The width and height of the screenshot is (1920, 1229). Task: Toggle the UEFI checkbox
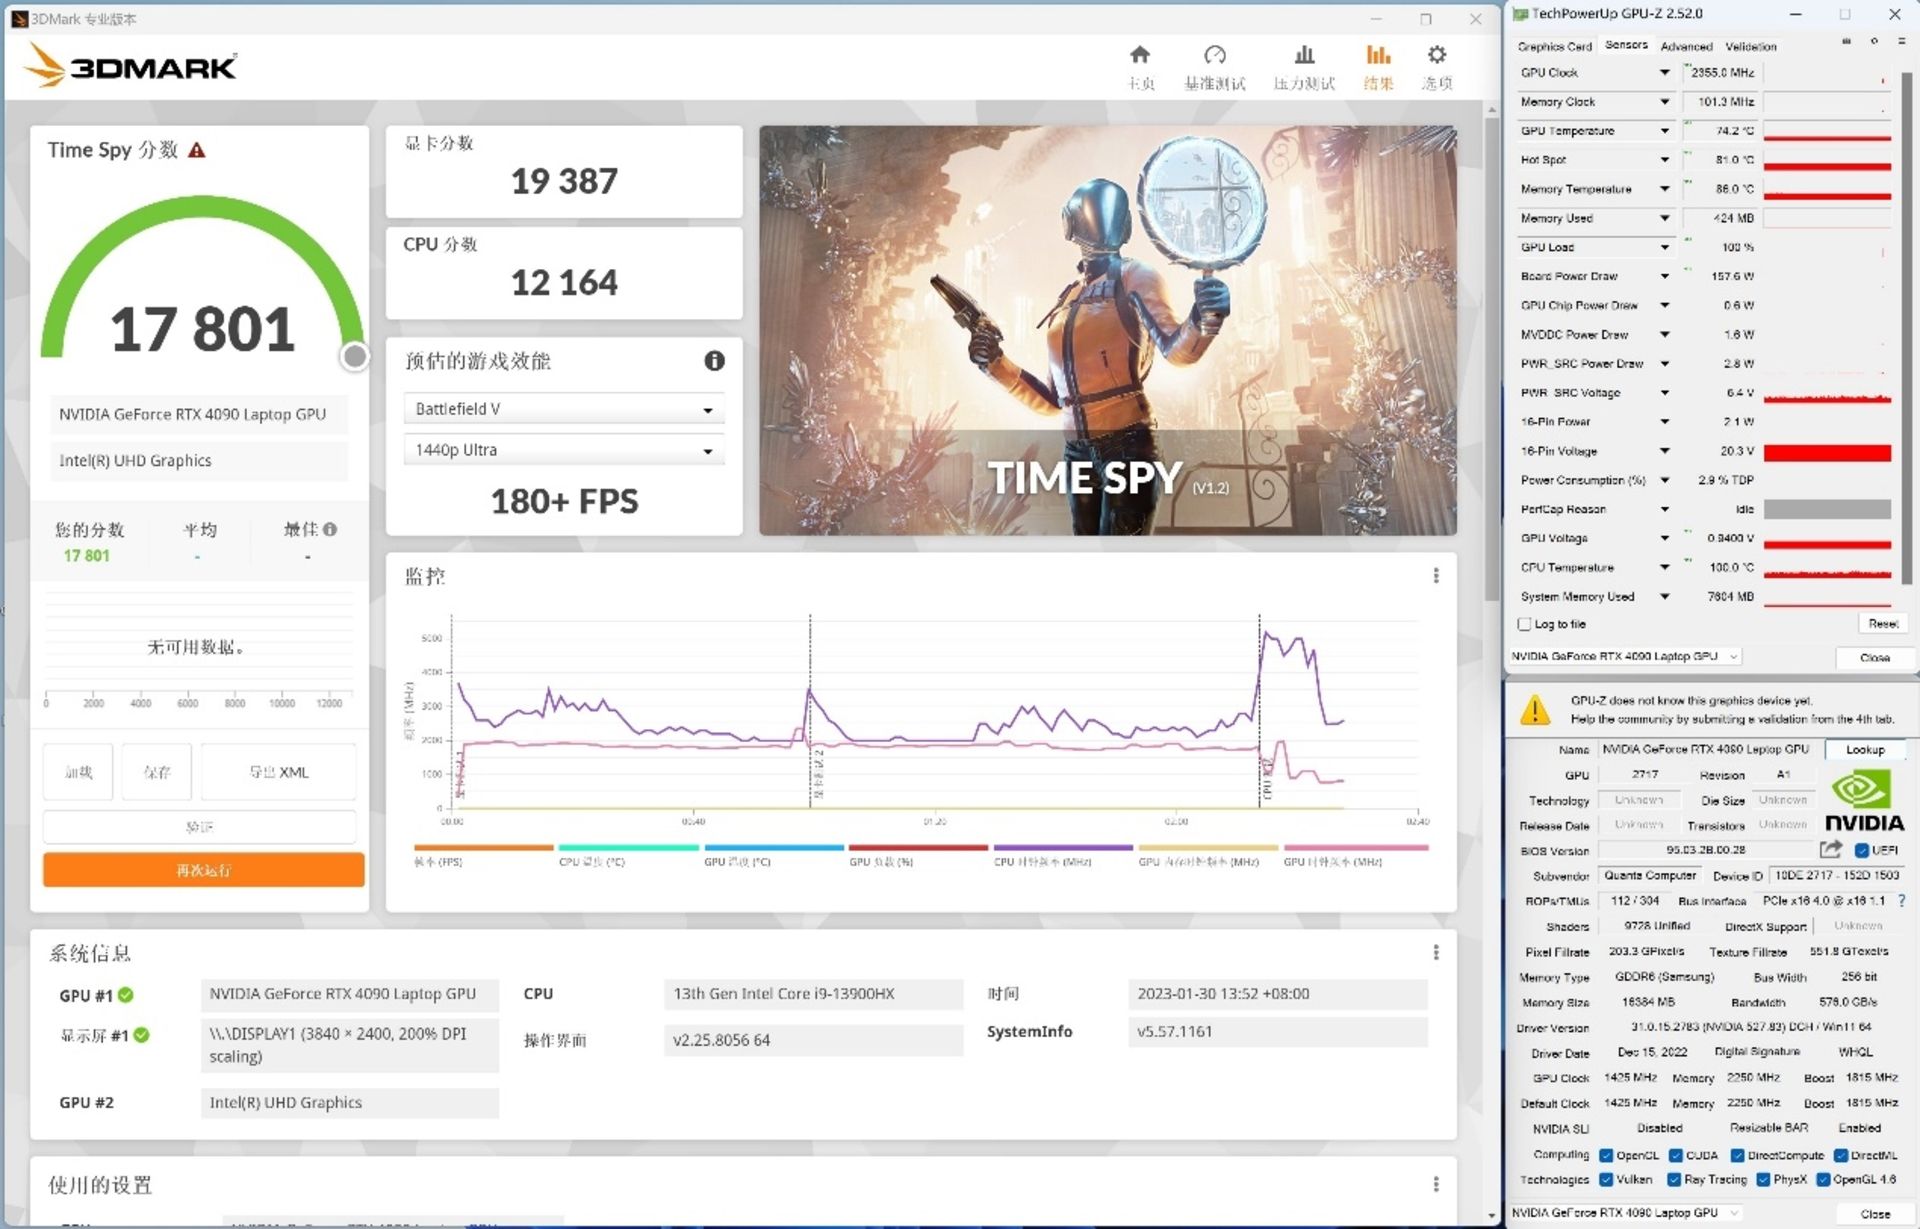coord(1861,850)
